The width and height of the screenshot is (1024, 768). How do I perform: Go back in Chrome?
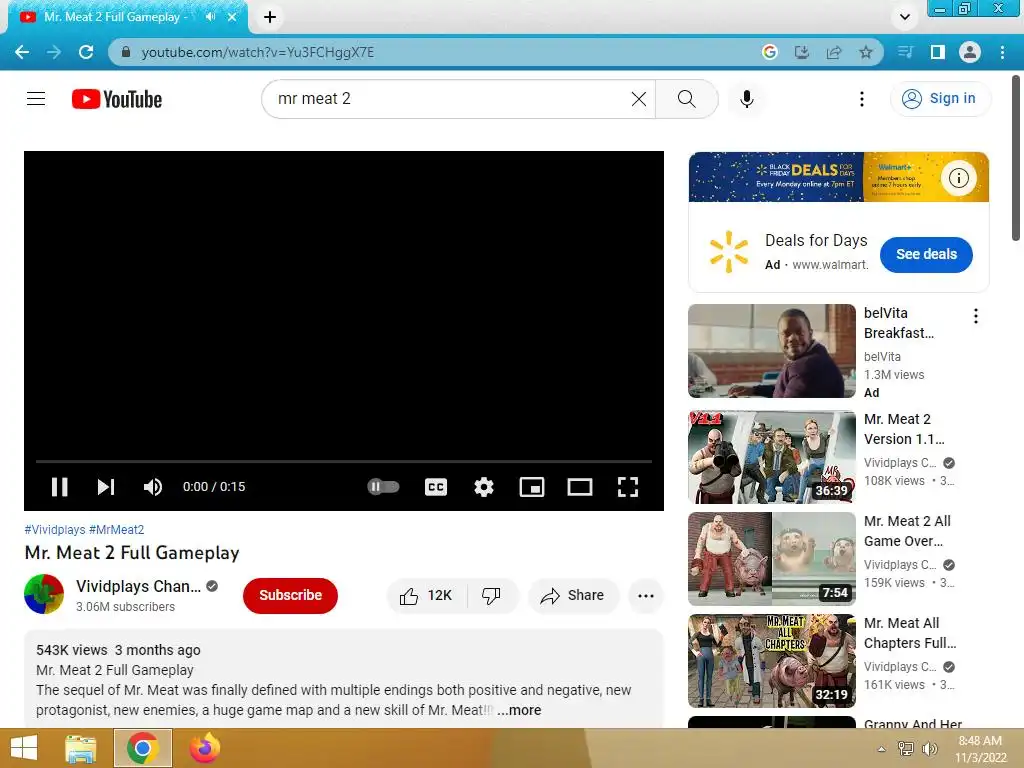[22, 52]
